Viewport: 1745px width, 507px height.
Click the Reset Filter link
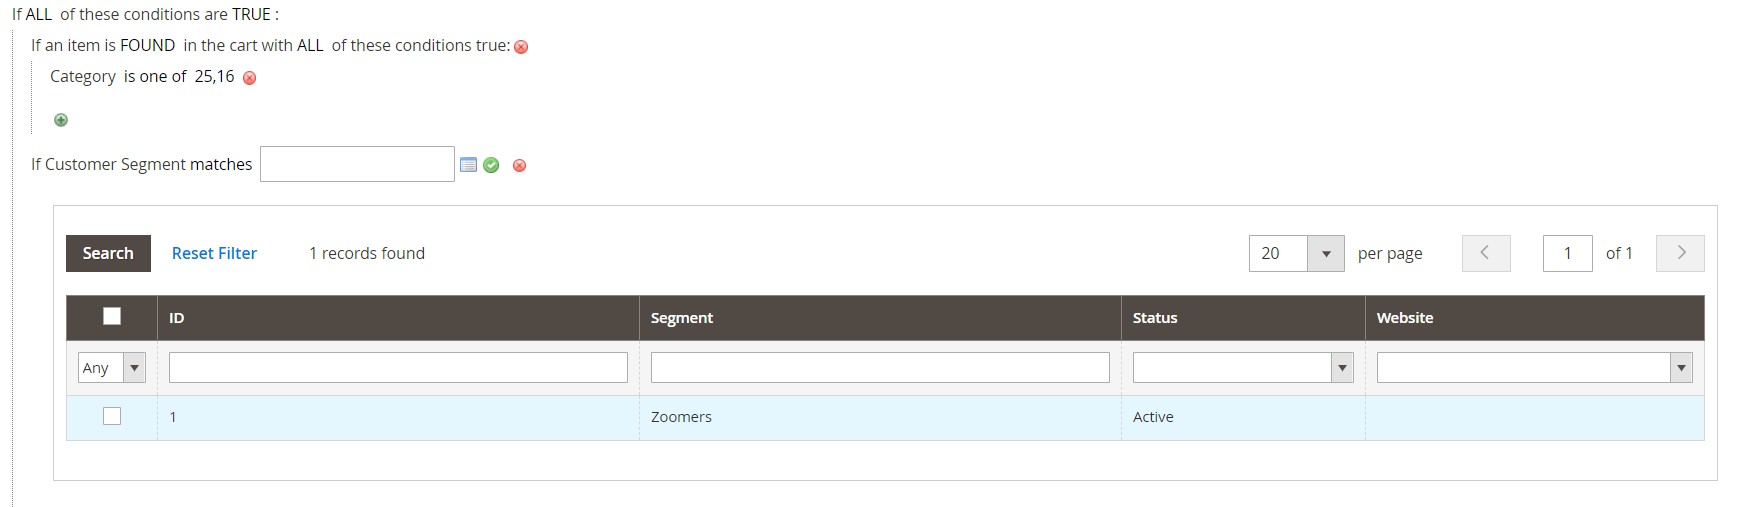tap(214, 253)
